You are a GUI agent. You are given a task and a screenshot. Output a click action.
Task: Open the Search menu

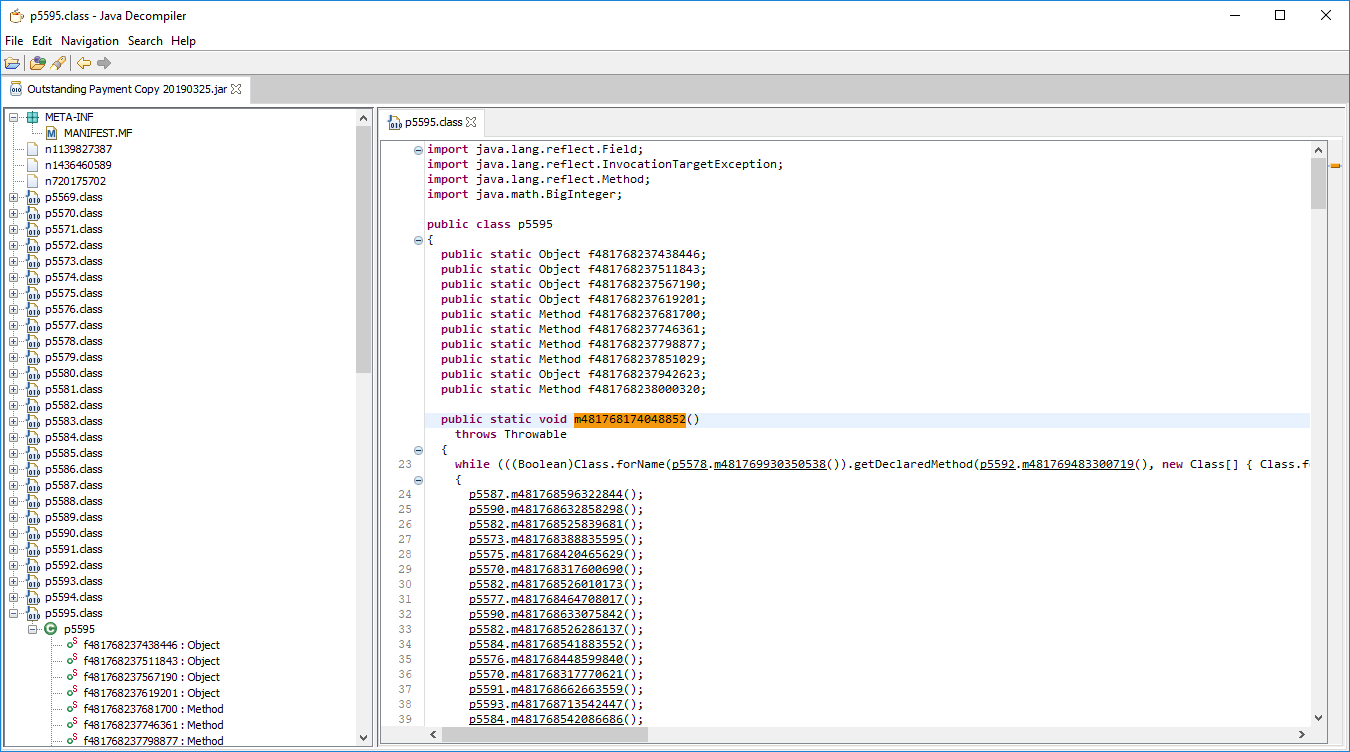(x=145, y=41)
